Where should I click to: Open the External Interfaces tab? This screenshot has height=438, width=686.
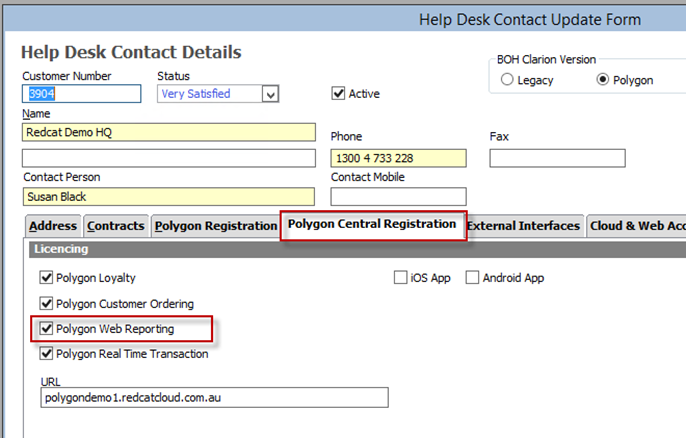(523, 226)
